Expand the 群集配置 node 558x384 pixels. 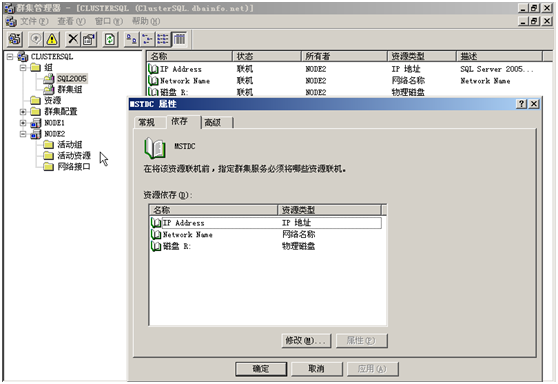[23, 112]
